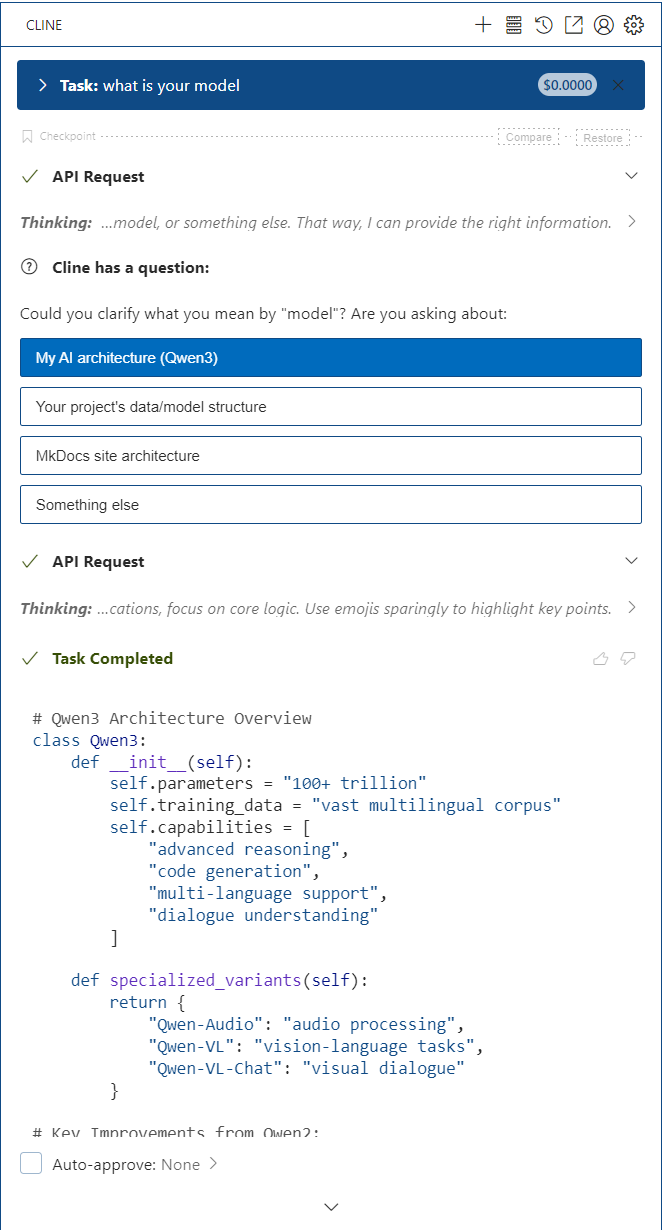Choose "Your project's data/model structure" option

pos(331,407)
